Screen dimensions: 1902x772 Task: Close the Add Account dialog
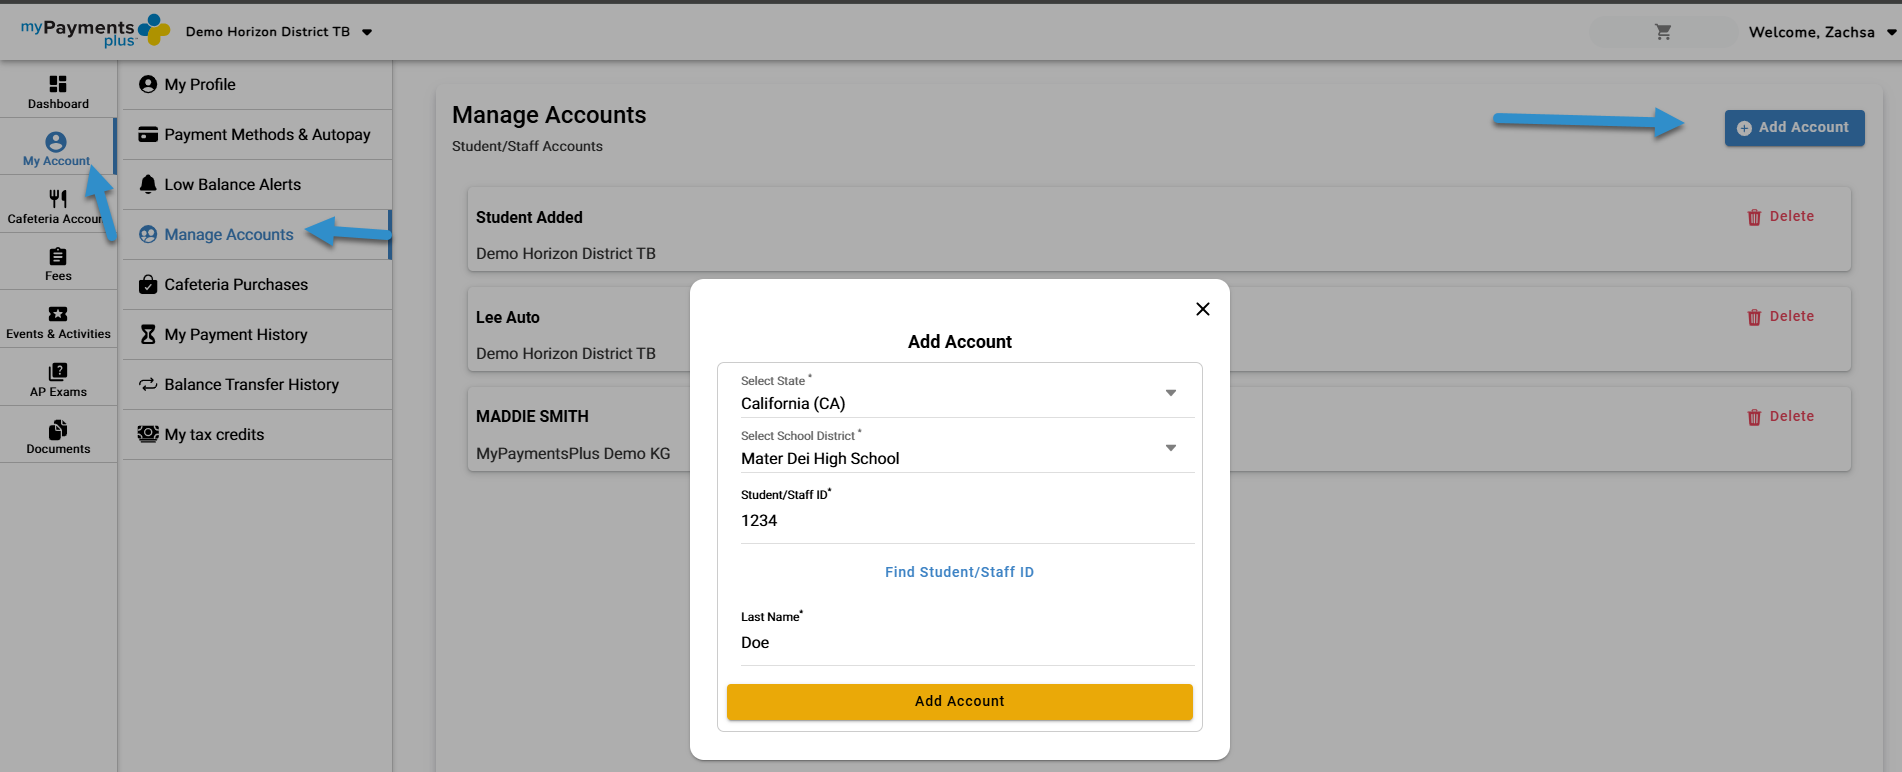pos(1203,309)
